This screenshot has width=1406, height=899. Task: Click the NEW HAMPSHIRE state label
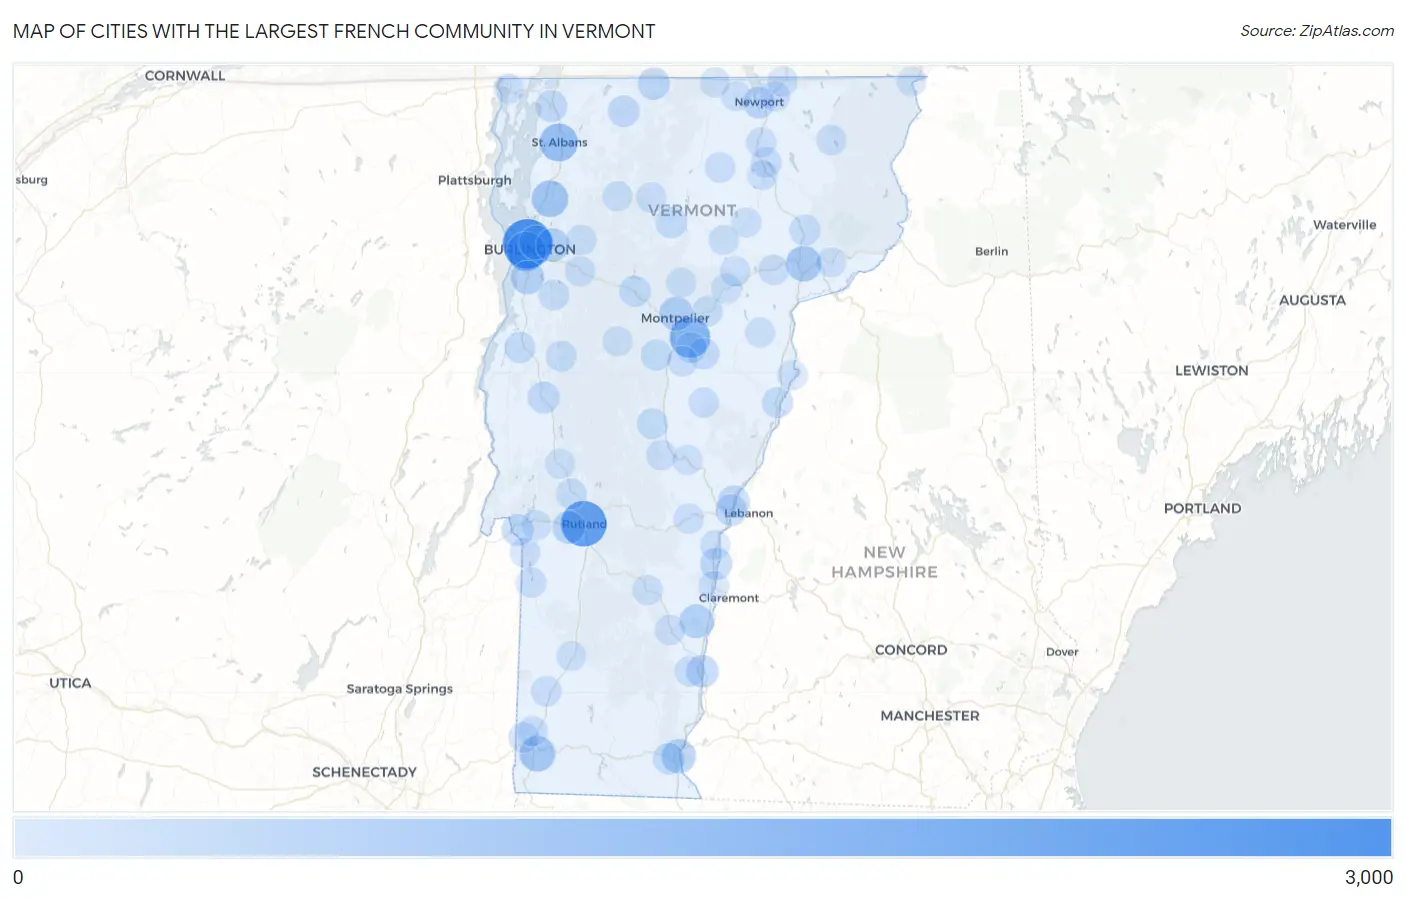point(885,562)
